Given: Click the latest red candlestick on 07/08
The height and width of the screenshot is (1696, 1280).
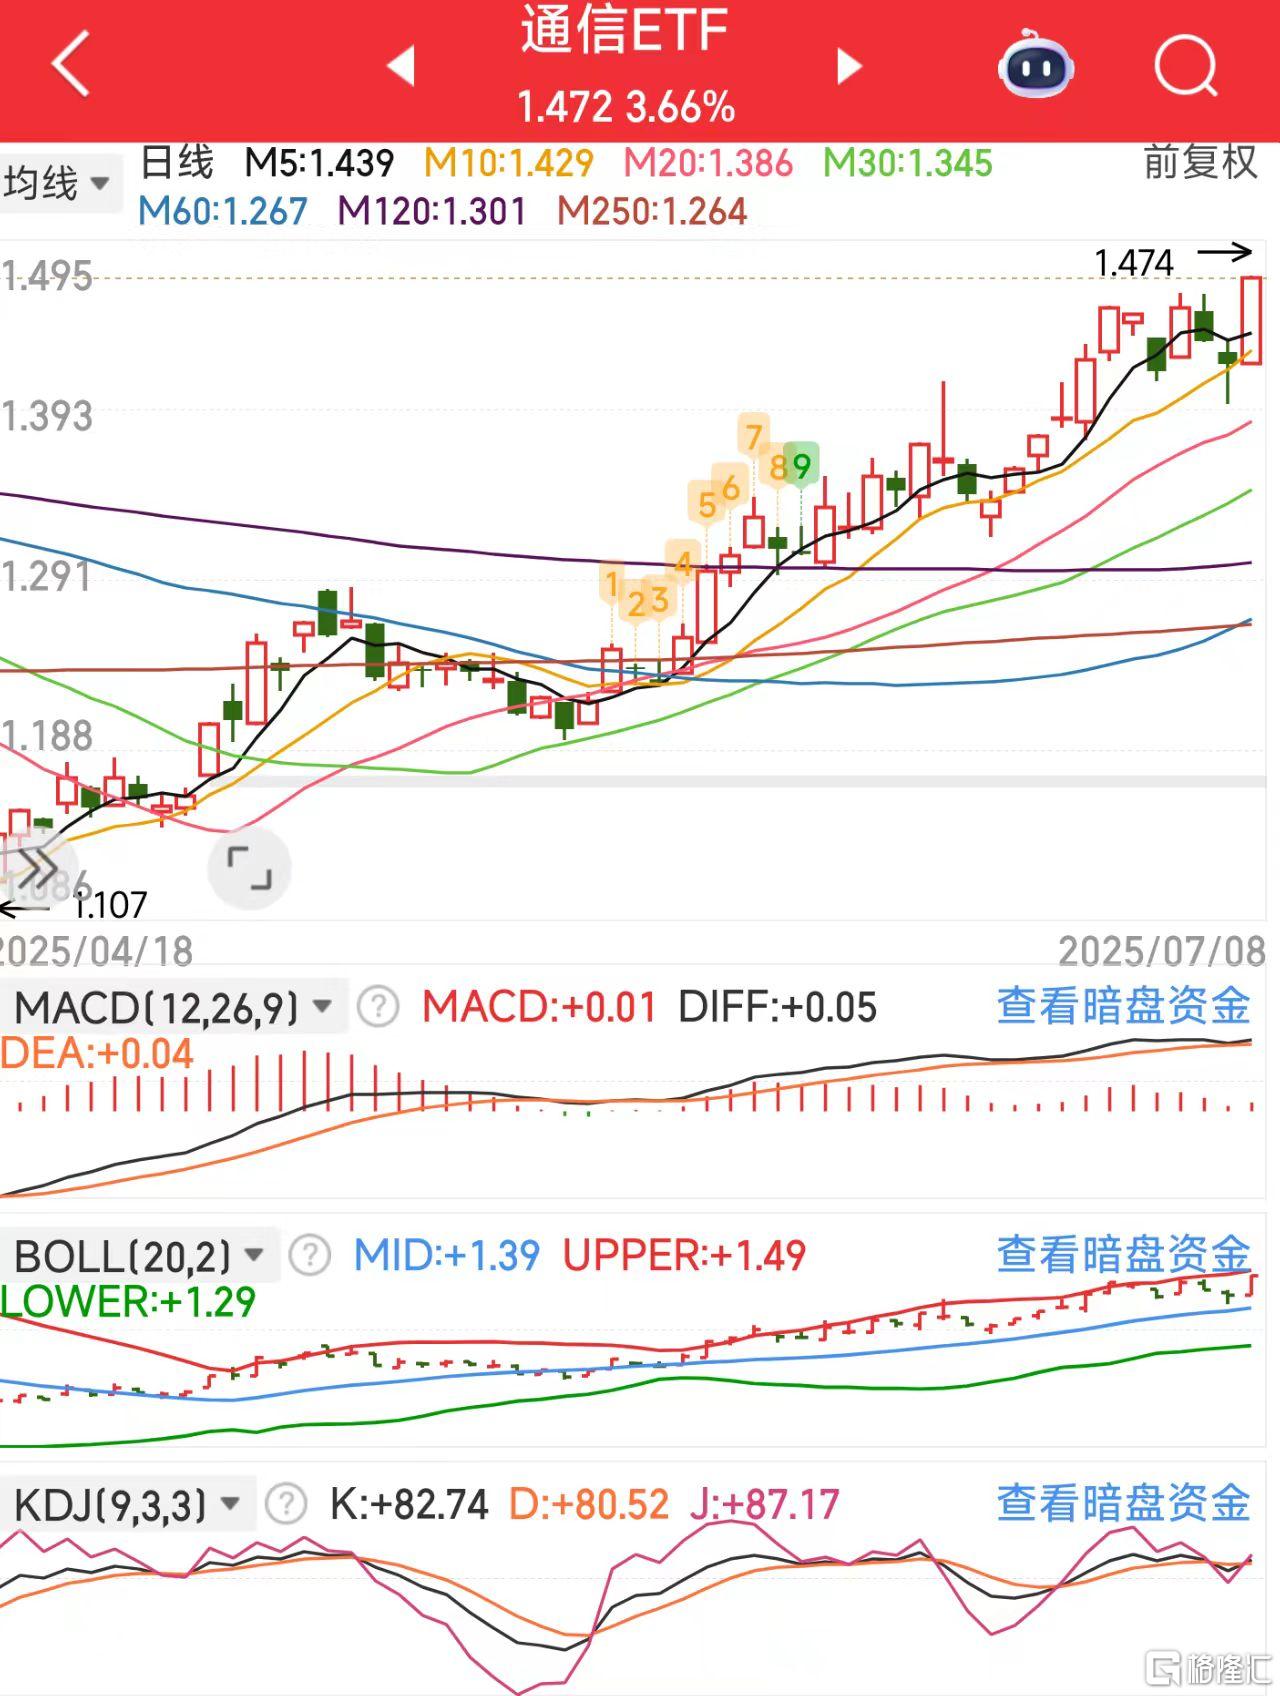Looking at the screenshot, I should pos(1251,320).
